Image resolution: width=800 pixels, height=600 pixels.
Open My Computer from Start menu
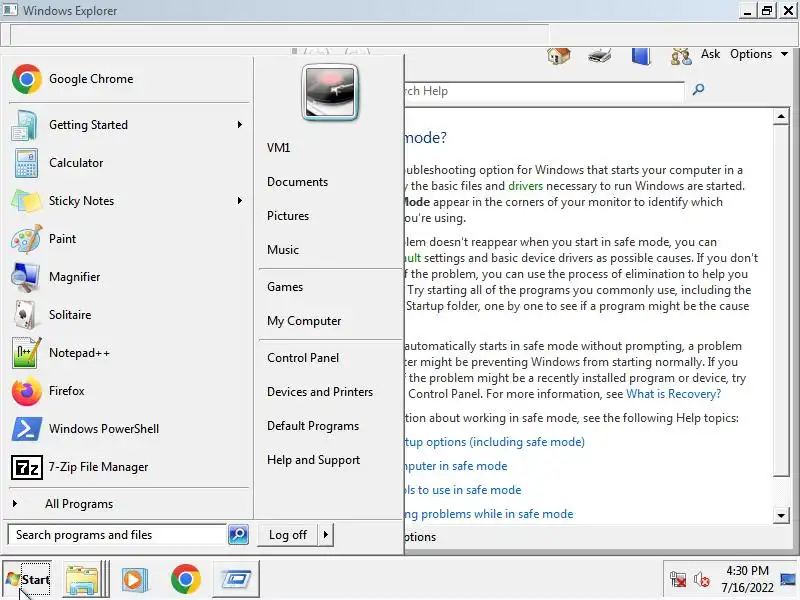[x=304, y=321]
